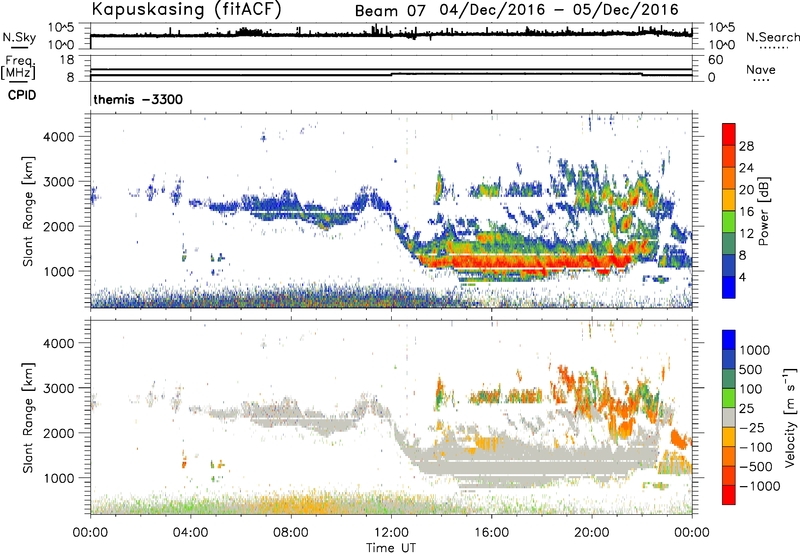Click the 12:00 time axis tick label
800x554 pixels.
tap(391, 533)
